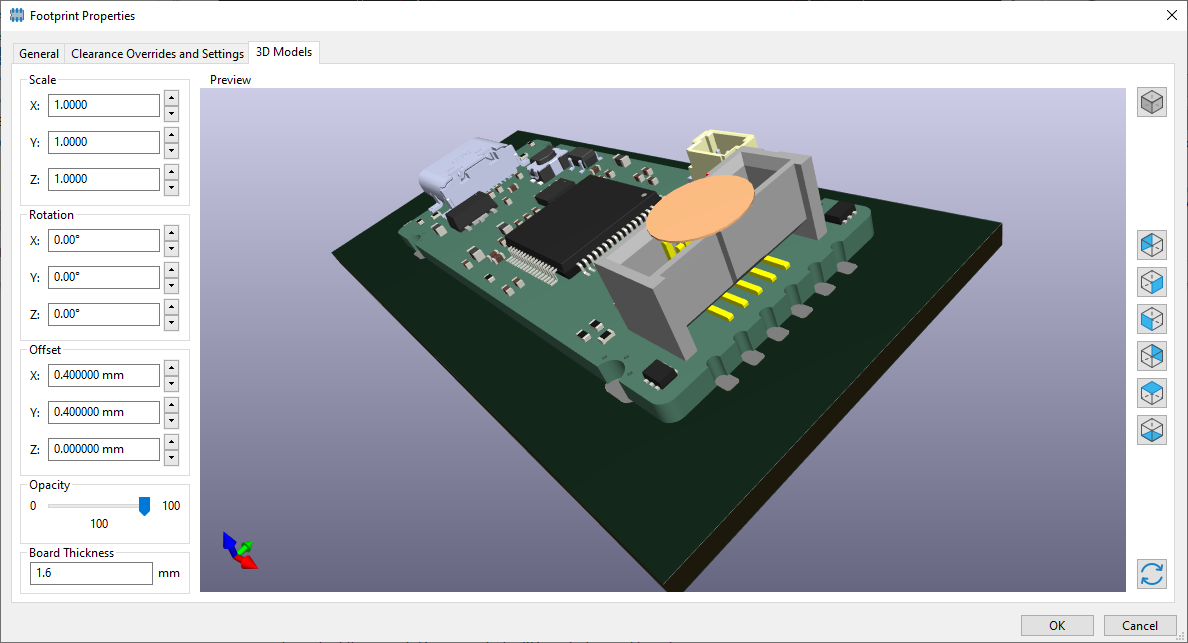Select the back view cube icon
The image size is (1188, 643).
(x=1152, y=356)
